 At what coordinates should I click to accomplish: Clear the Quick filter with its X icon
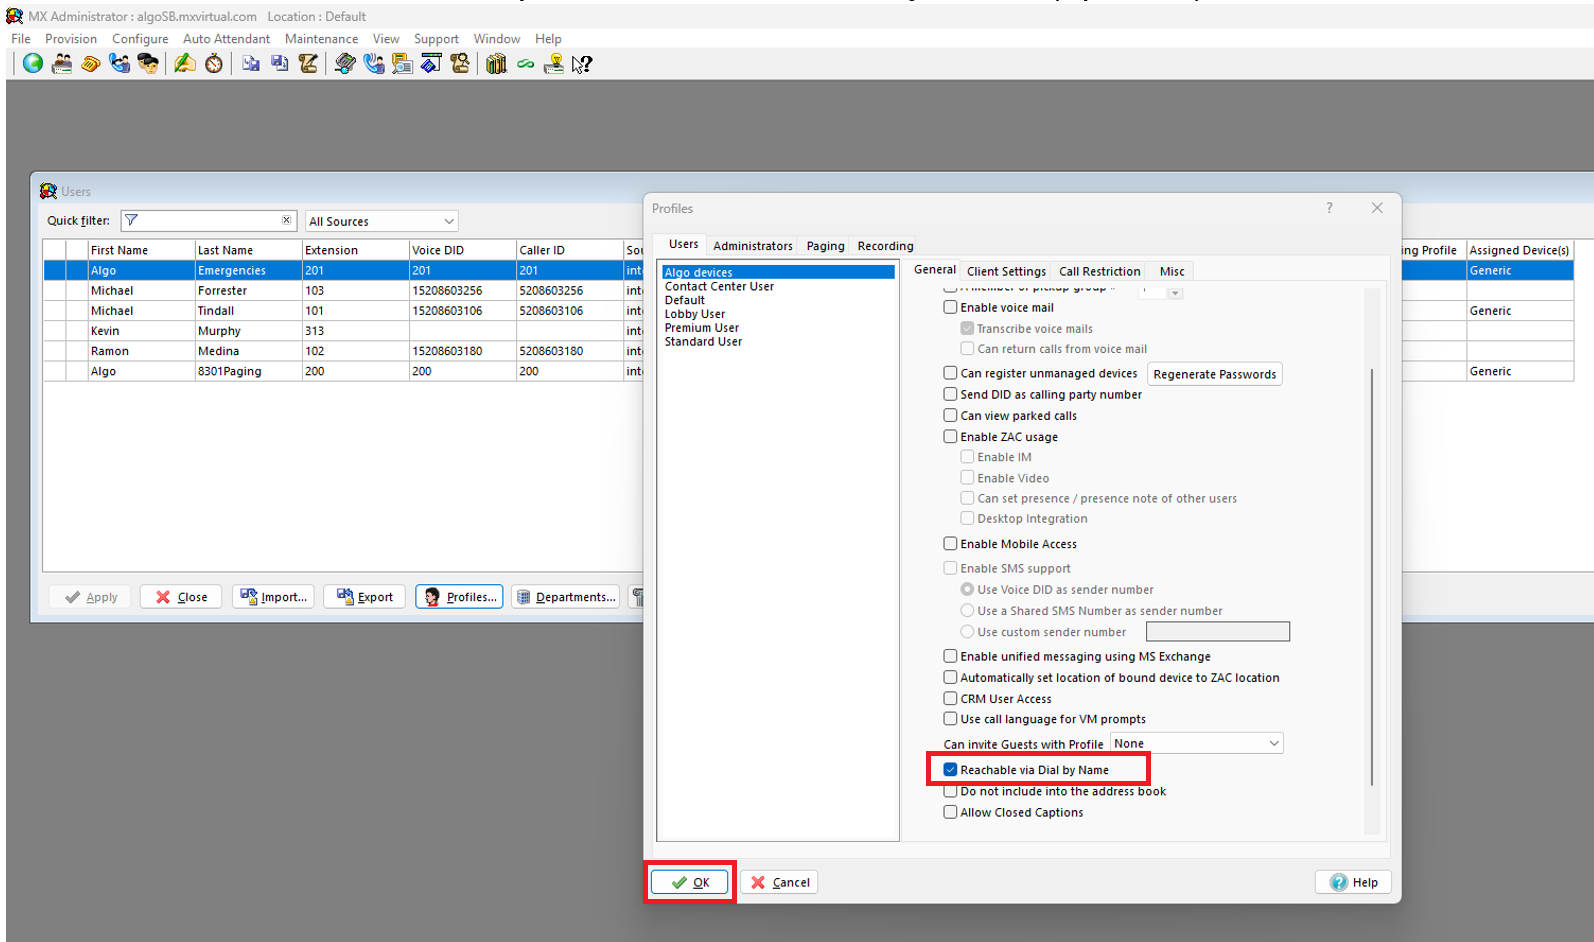(x=287, y=220)
